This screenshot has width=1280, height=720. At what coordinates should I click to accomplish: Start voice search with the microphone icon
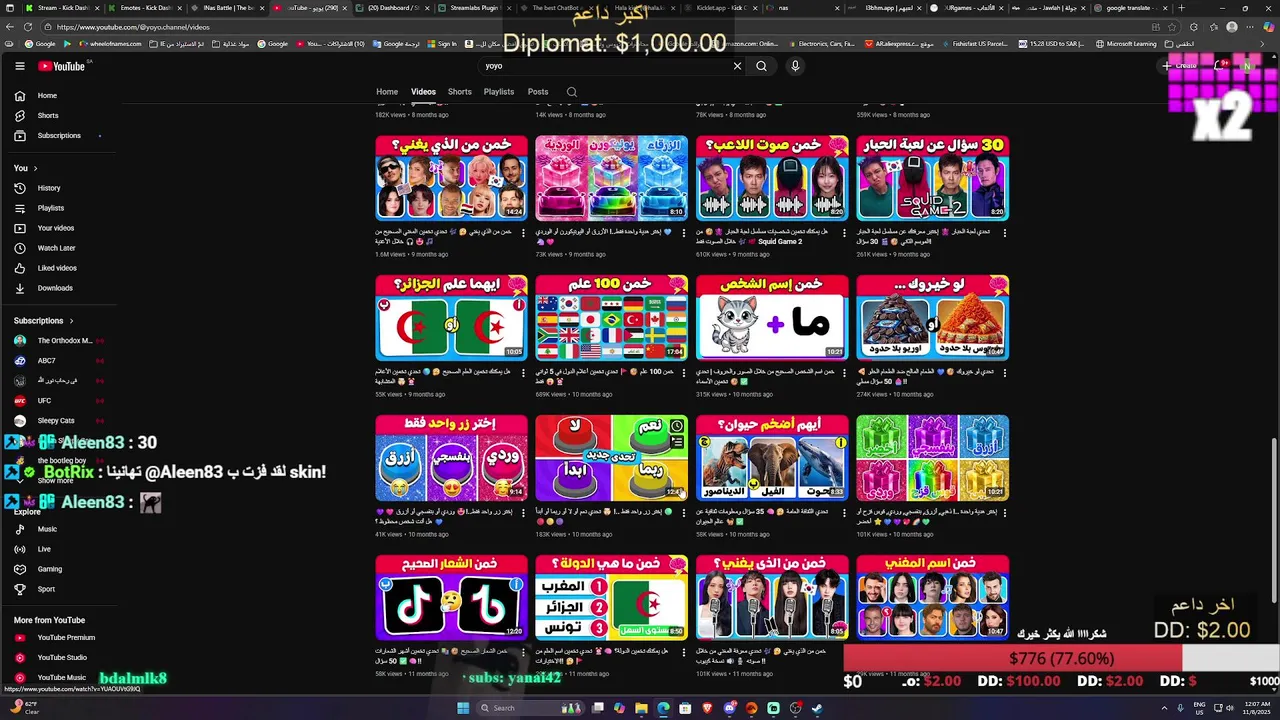(x=795, y=66)
